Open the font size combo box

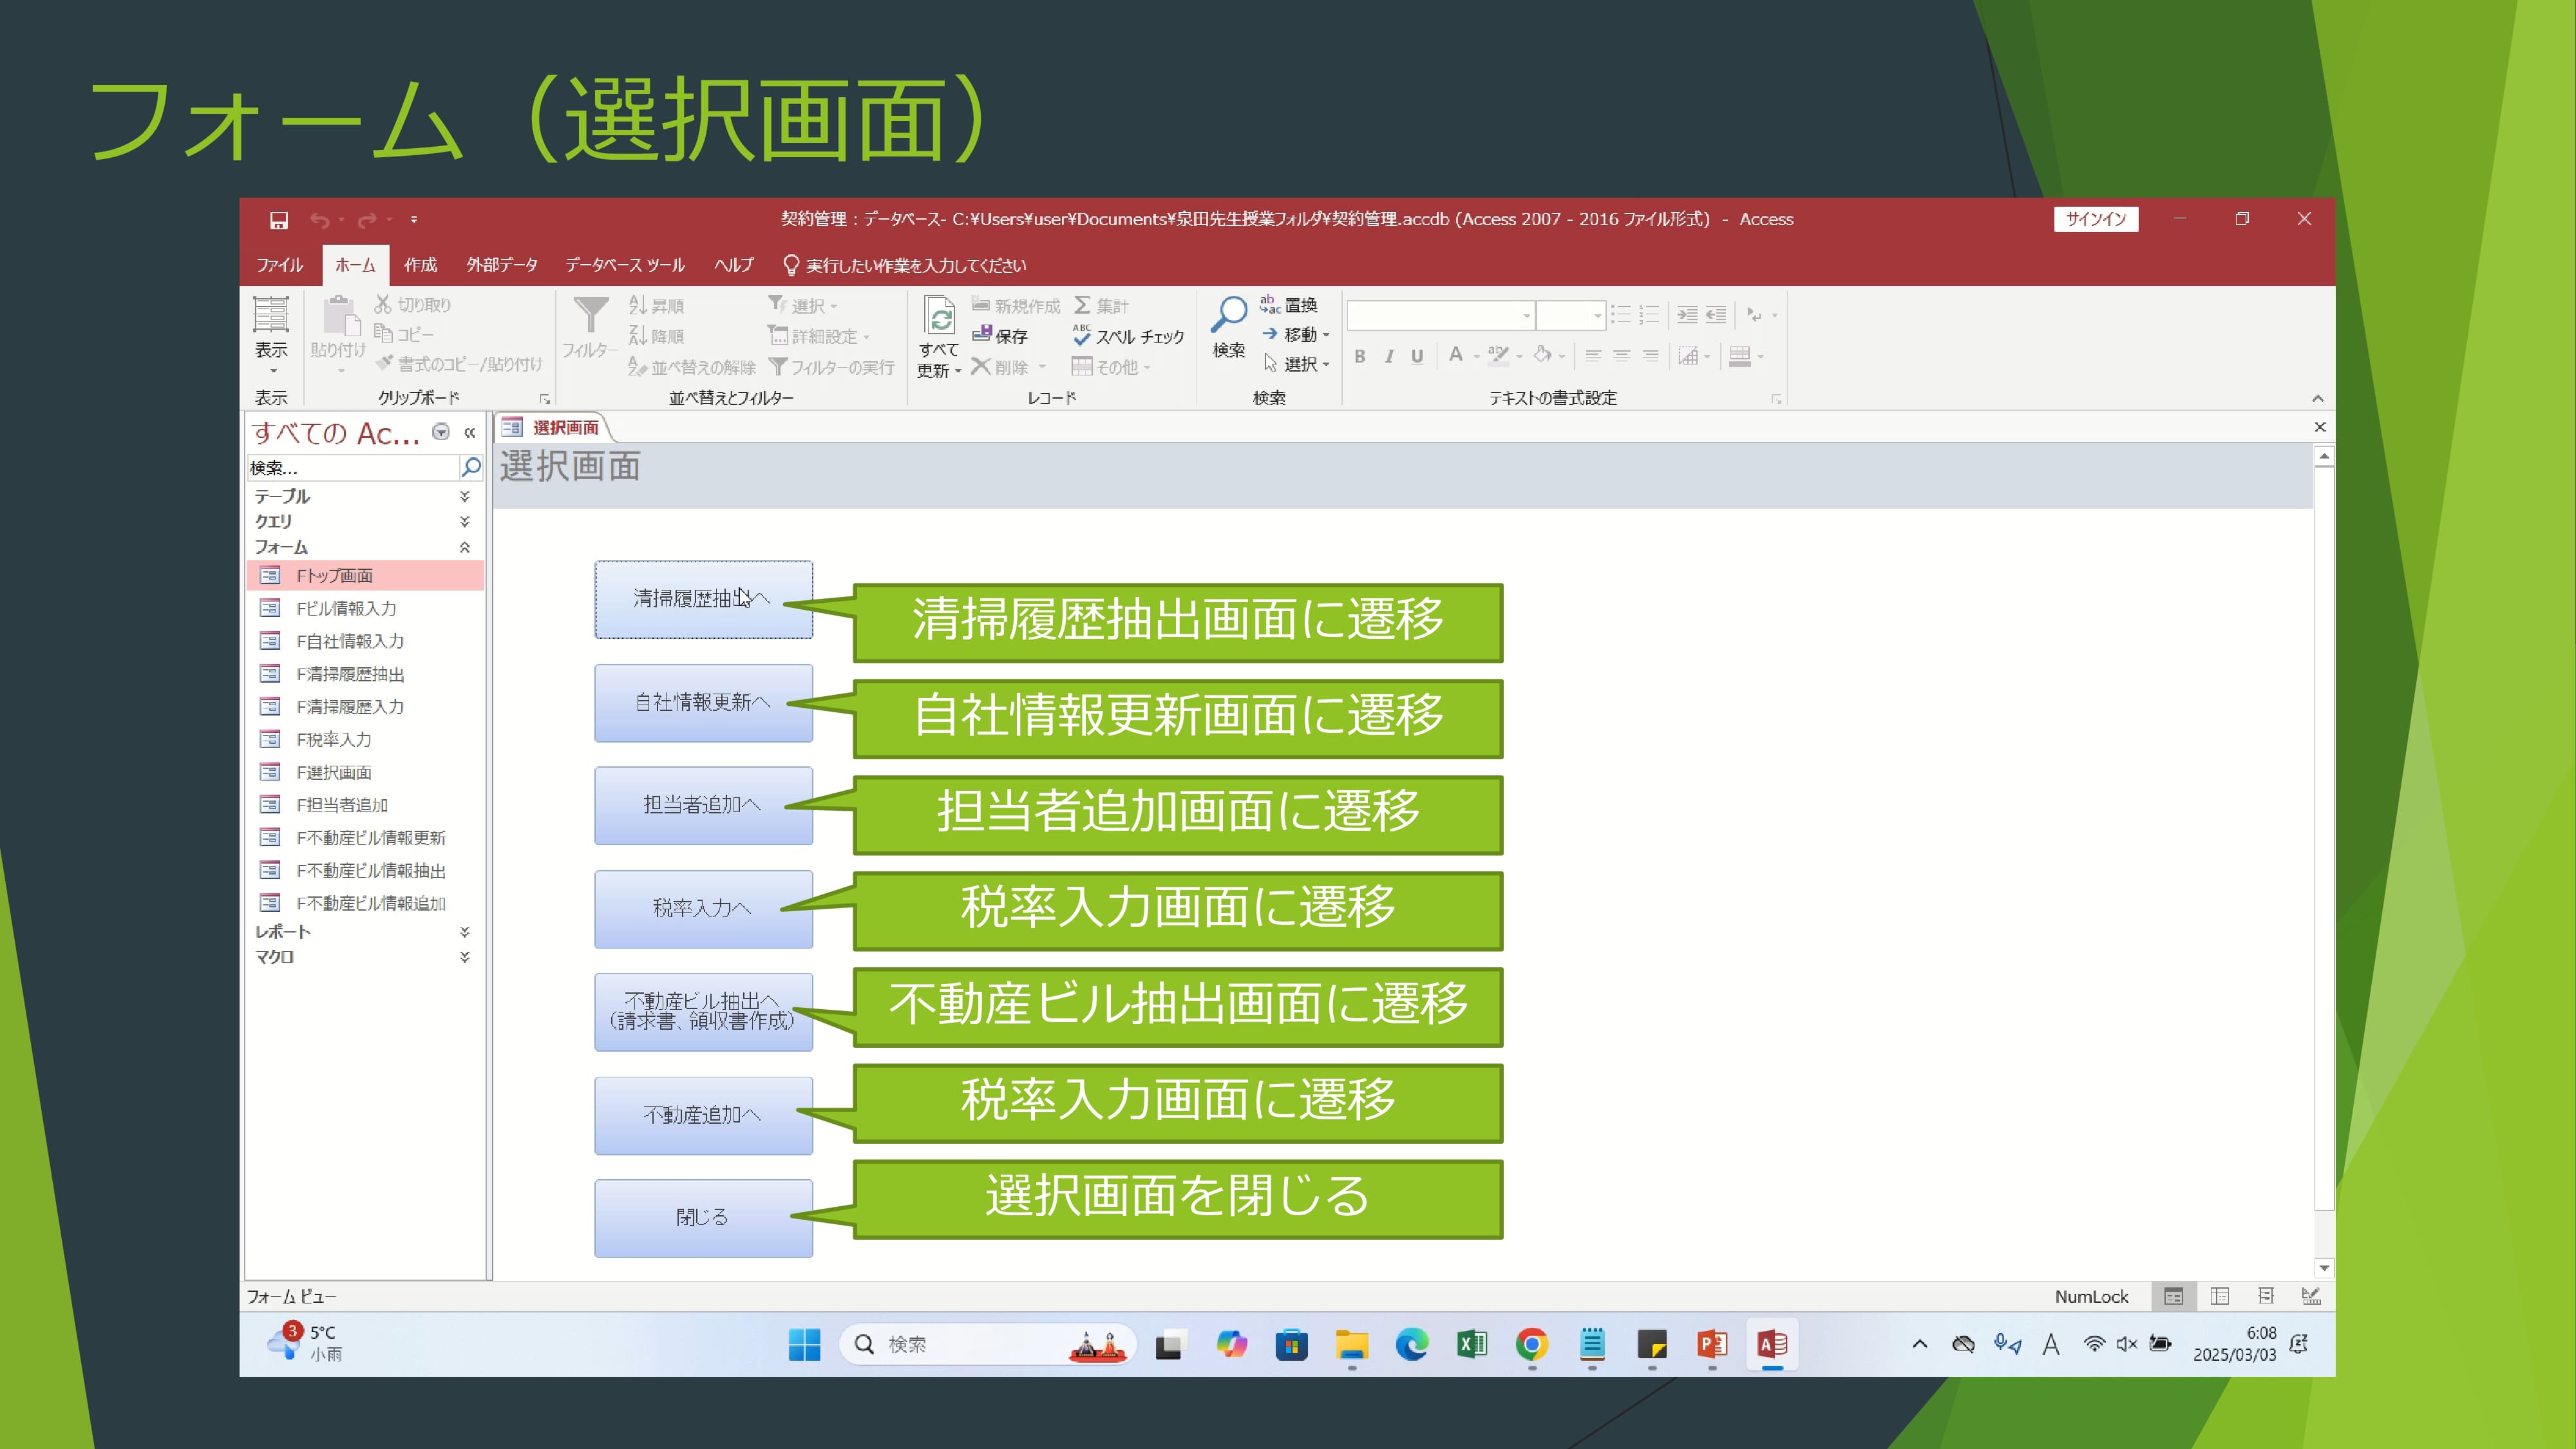[x=1570, y=315]
